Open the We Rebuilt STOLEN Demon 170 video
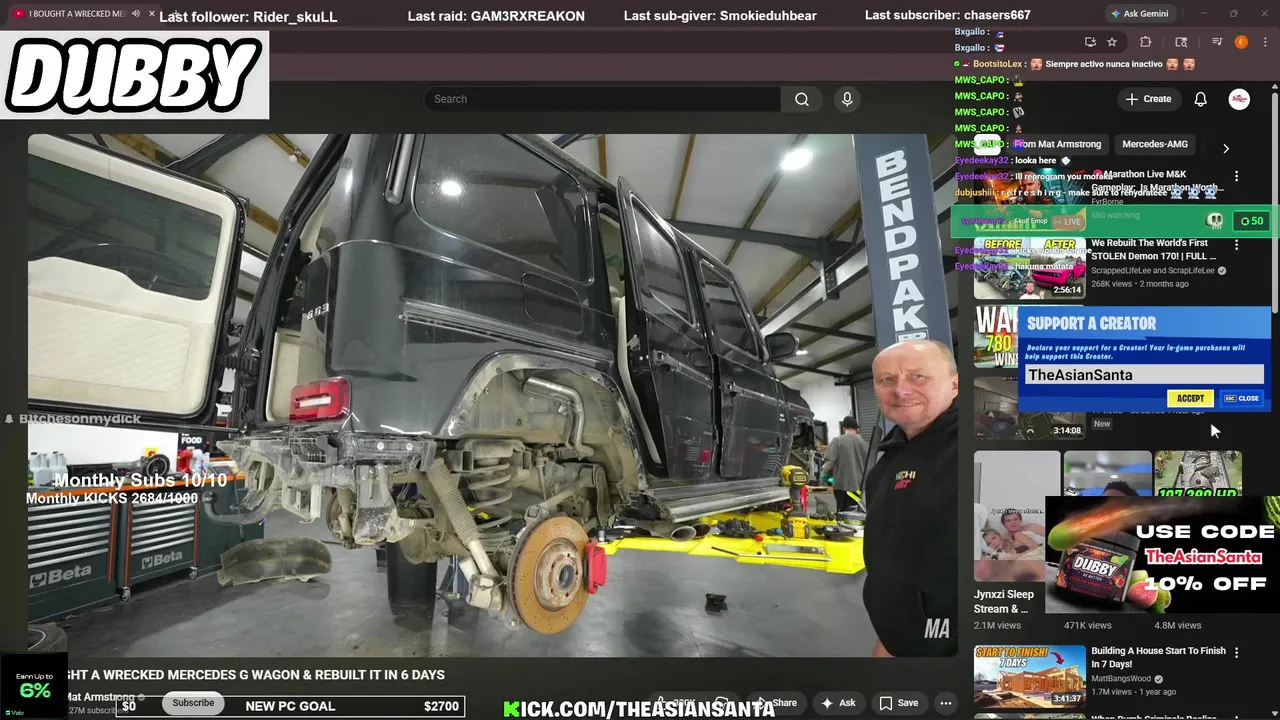Screen dimensions: 1280x720 pyautogui.click(x=1154, y=249)
